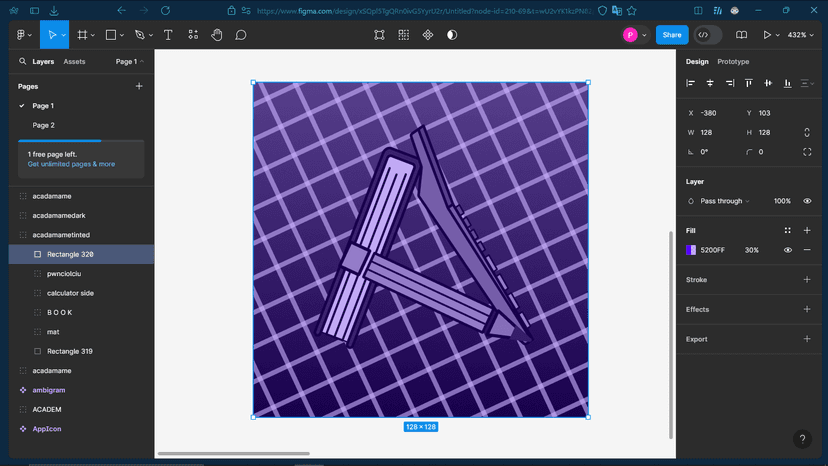The height and width of the screenshot is (466, 828).
Task: Switch to the Prototype tab
Action: point(733,62)
